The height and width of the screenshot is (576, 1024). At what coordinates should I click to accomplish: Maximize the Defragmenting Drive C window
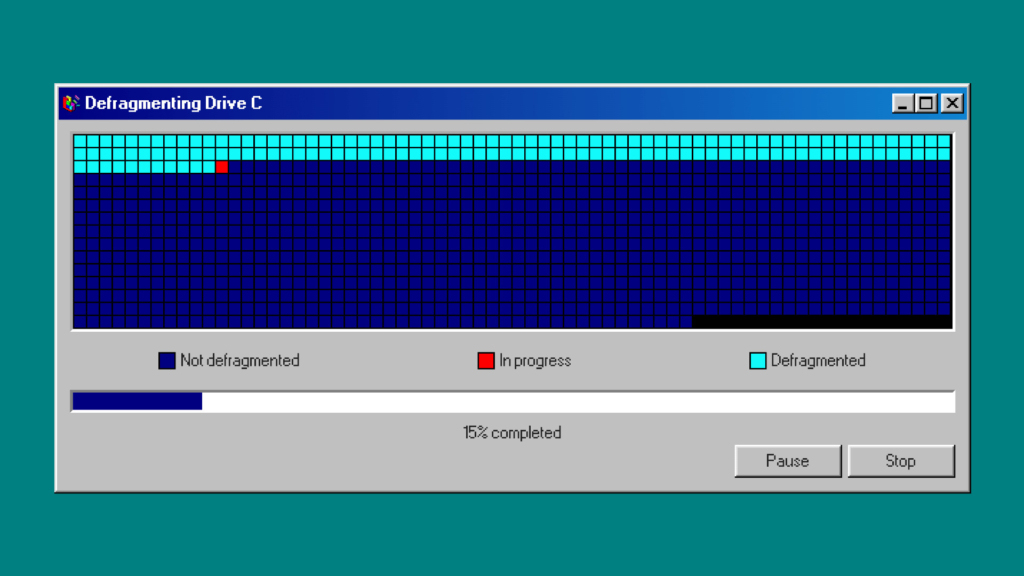(927, 103)
